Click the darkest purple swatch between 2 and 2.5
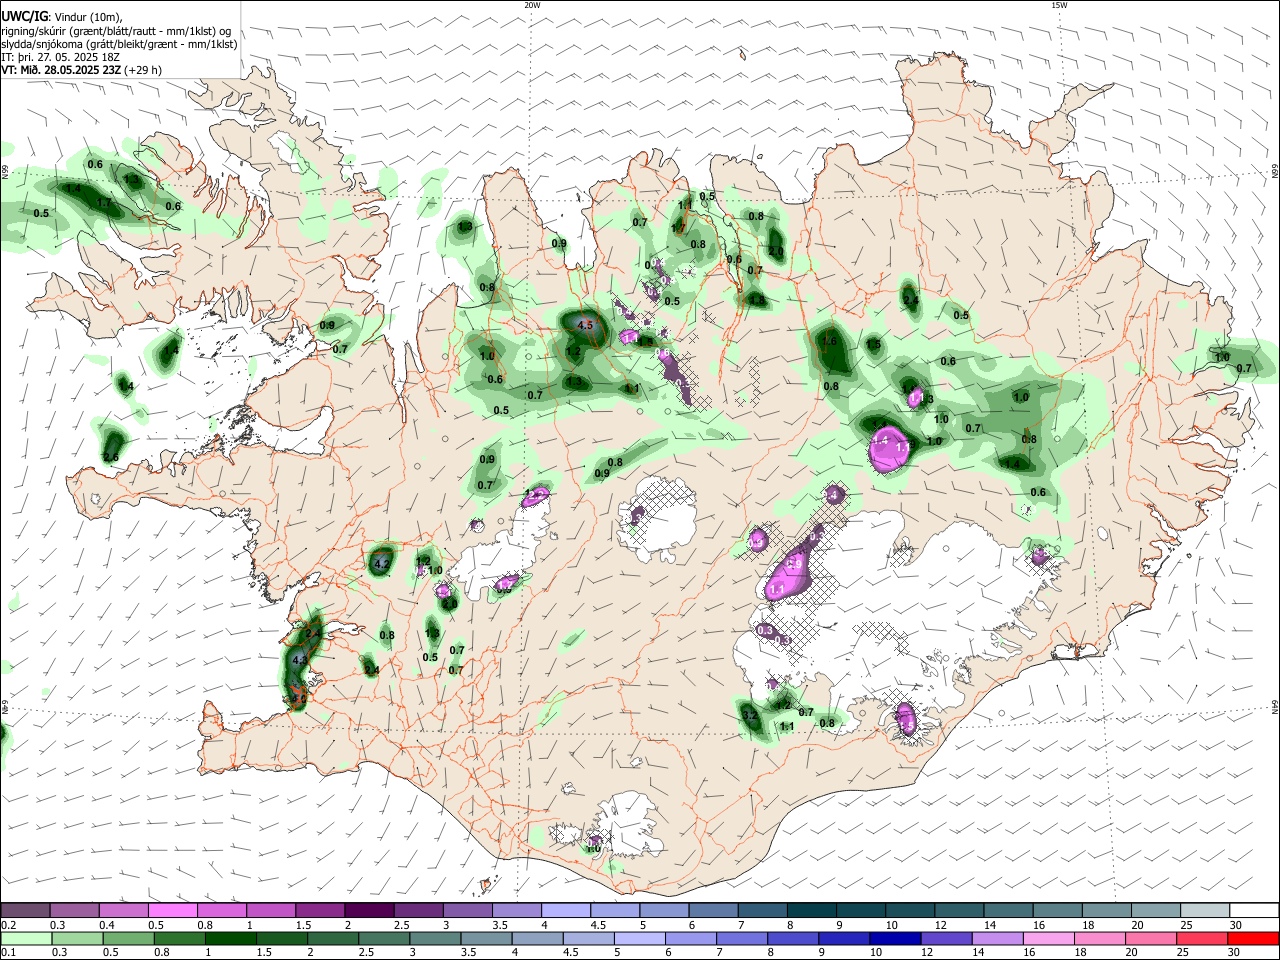1280x960 pixels. (x=369, y=910)
